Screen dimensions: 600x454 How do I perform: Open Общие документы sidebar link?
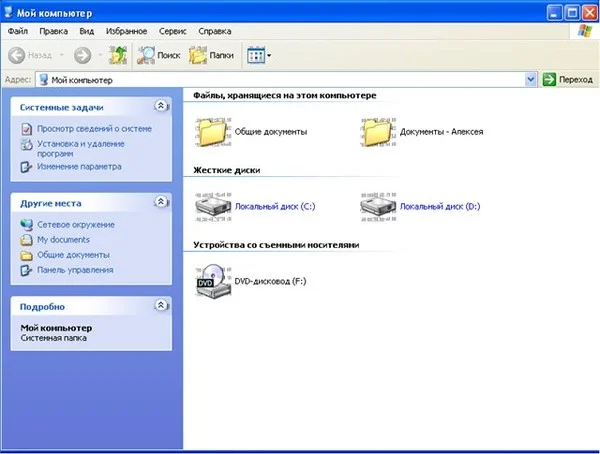point(73,255)
